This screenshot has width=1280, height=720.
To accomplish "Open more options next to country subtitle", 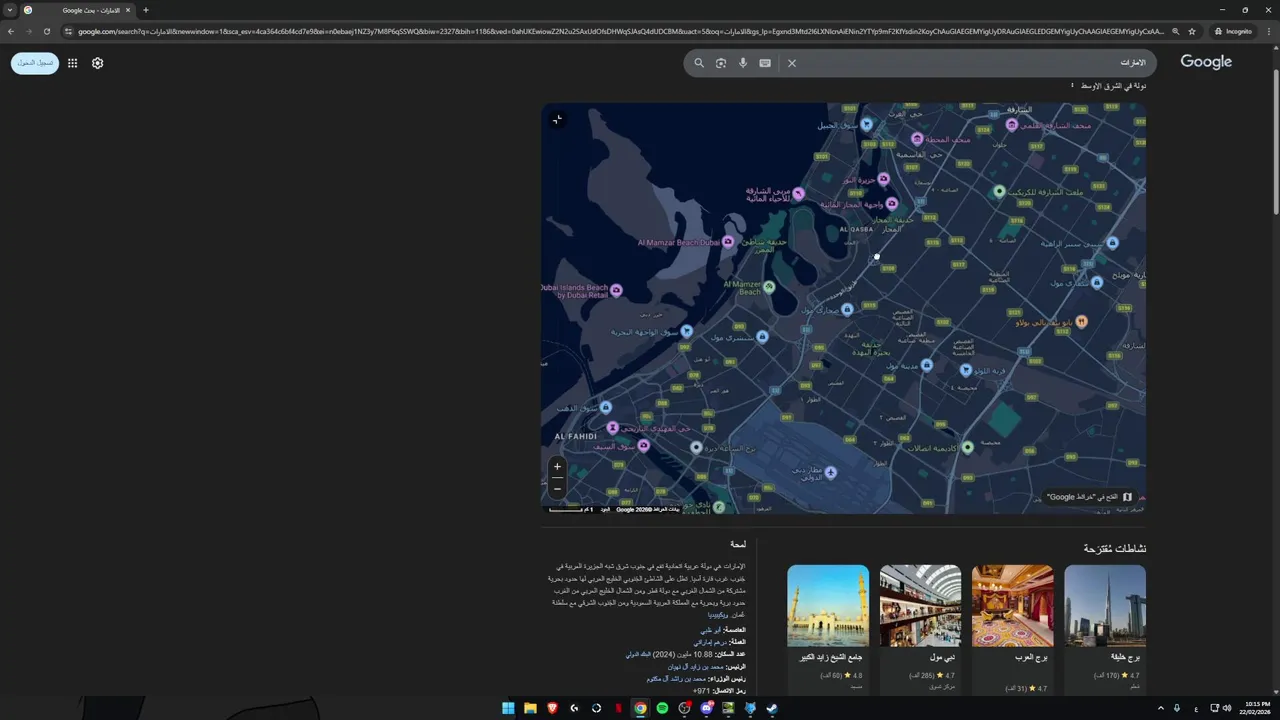I will [x=1072, y=86].
